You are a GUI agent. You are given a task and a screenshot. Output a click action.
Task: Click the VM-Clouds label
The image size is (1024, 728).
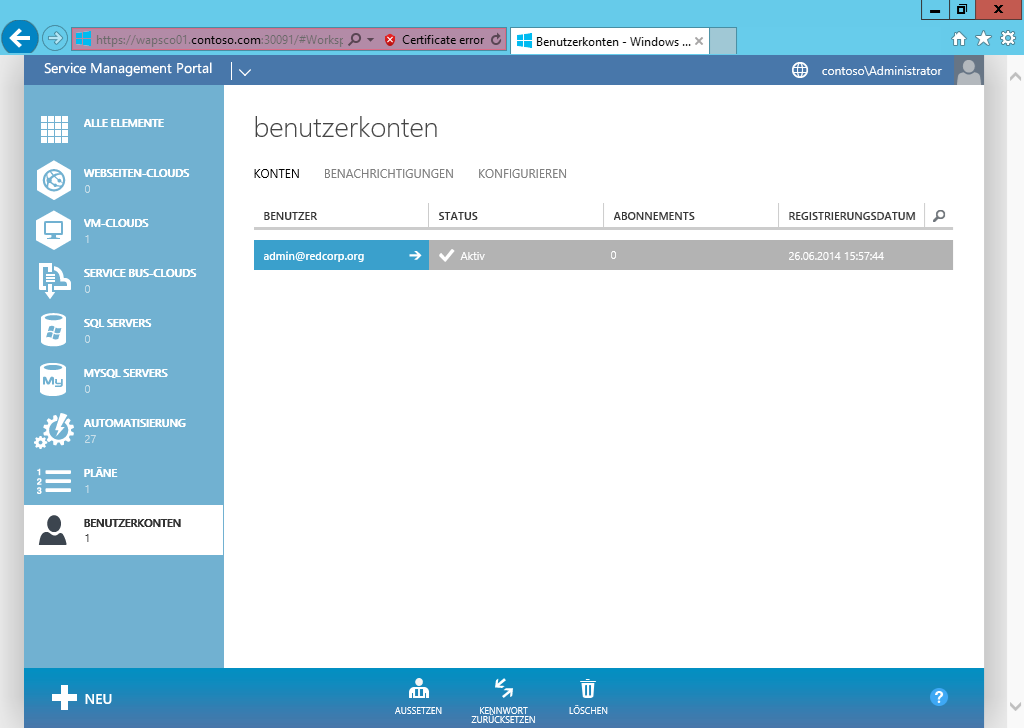click(116, 223)
